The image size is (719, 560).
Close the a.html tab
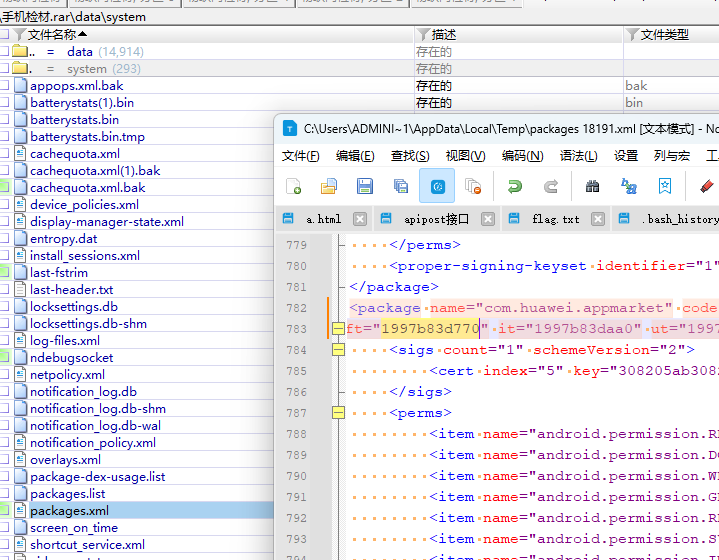pos(360,219)
